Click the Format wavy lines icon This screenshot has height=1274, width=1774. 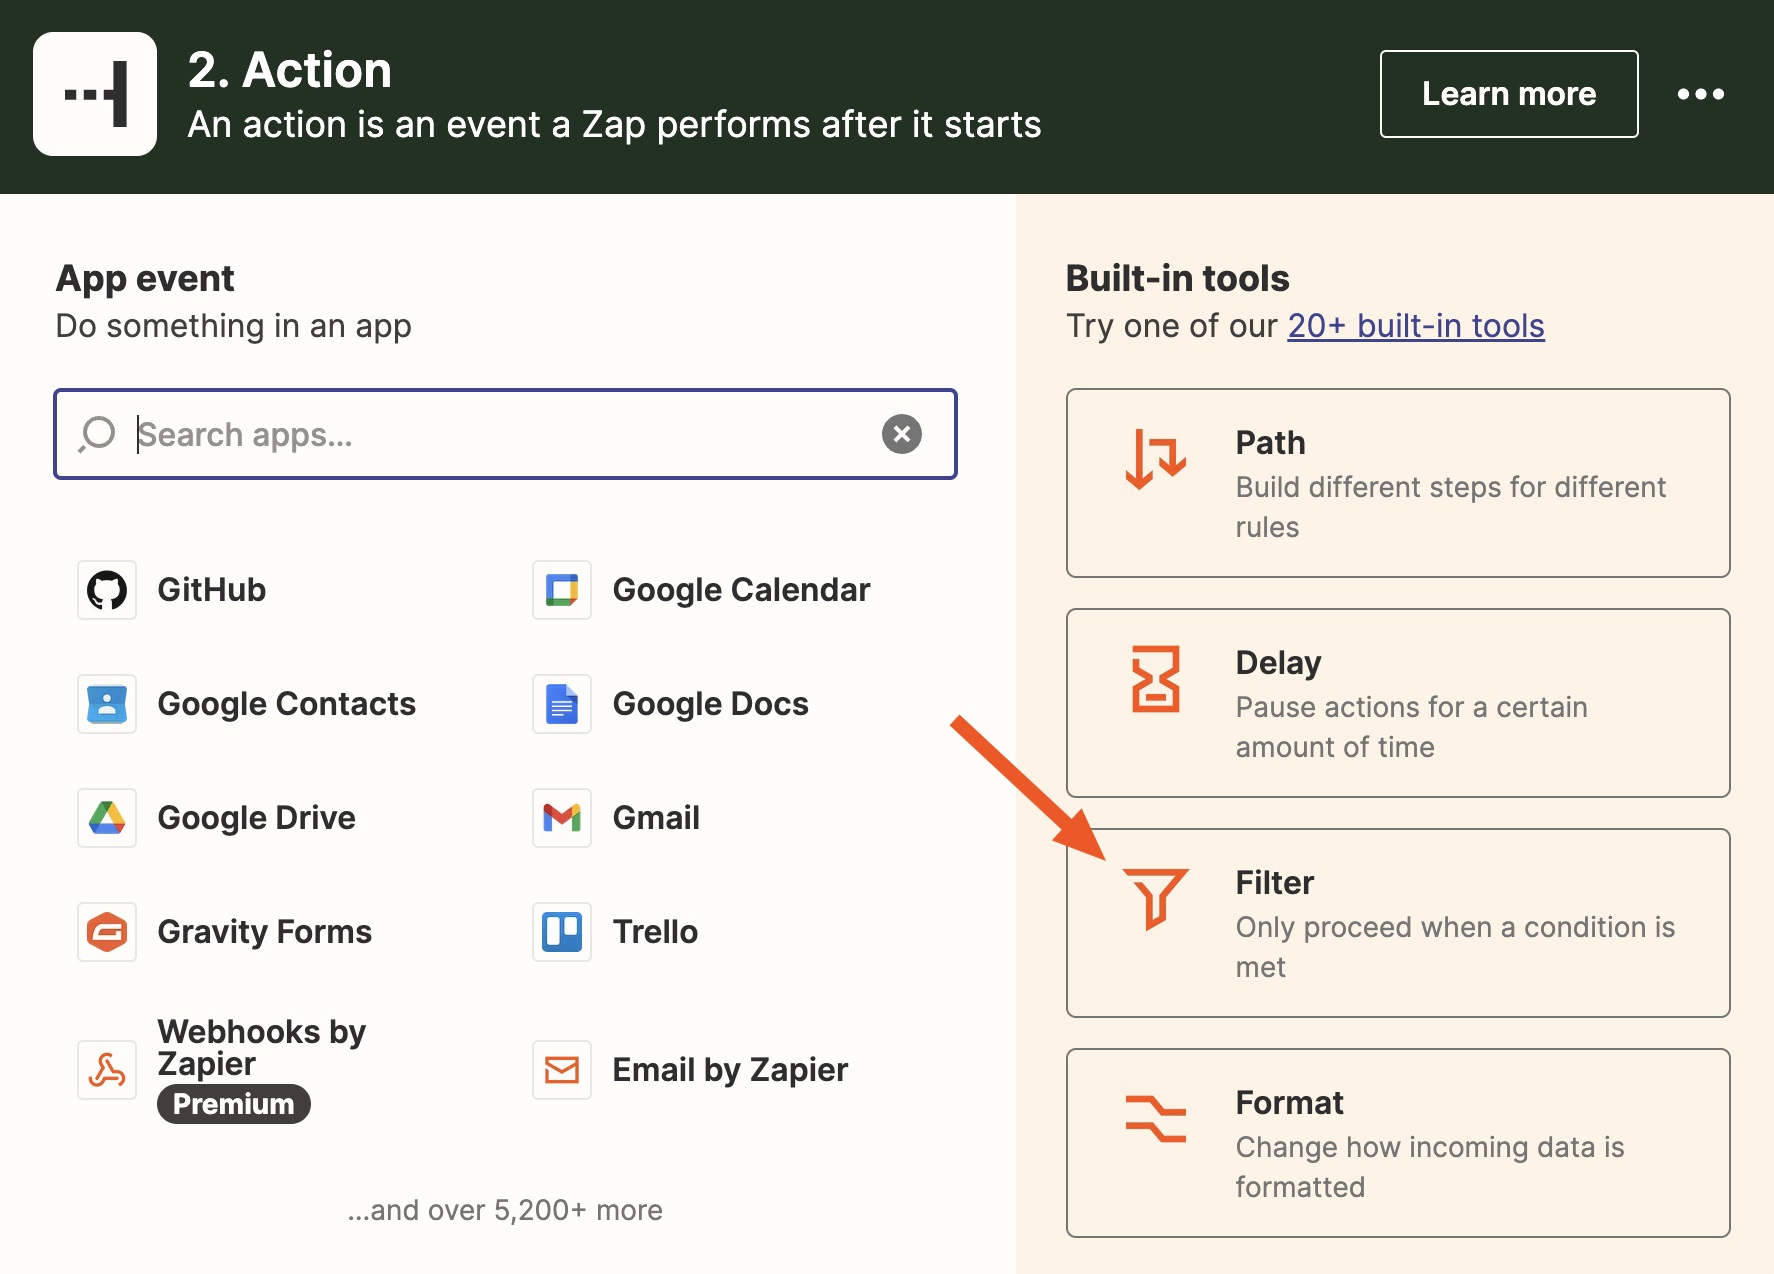pyautogui.click(x=1156, y=1119)
